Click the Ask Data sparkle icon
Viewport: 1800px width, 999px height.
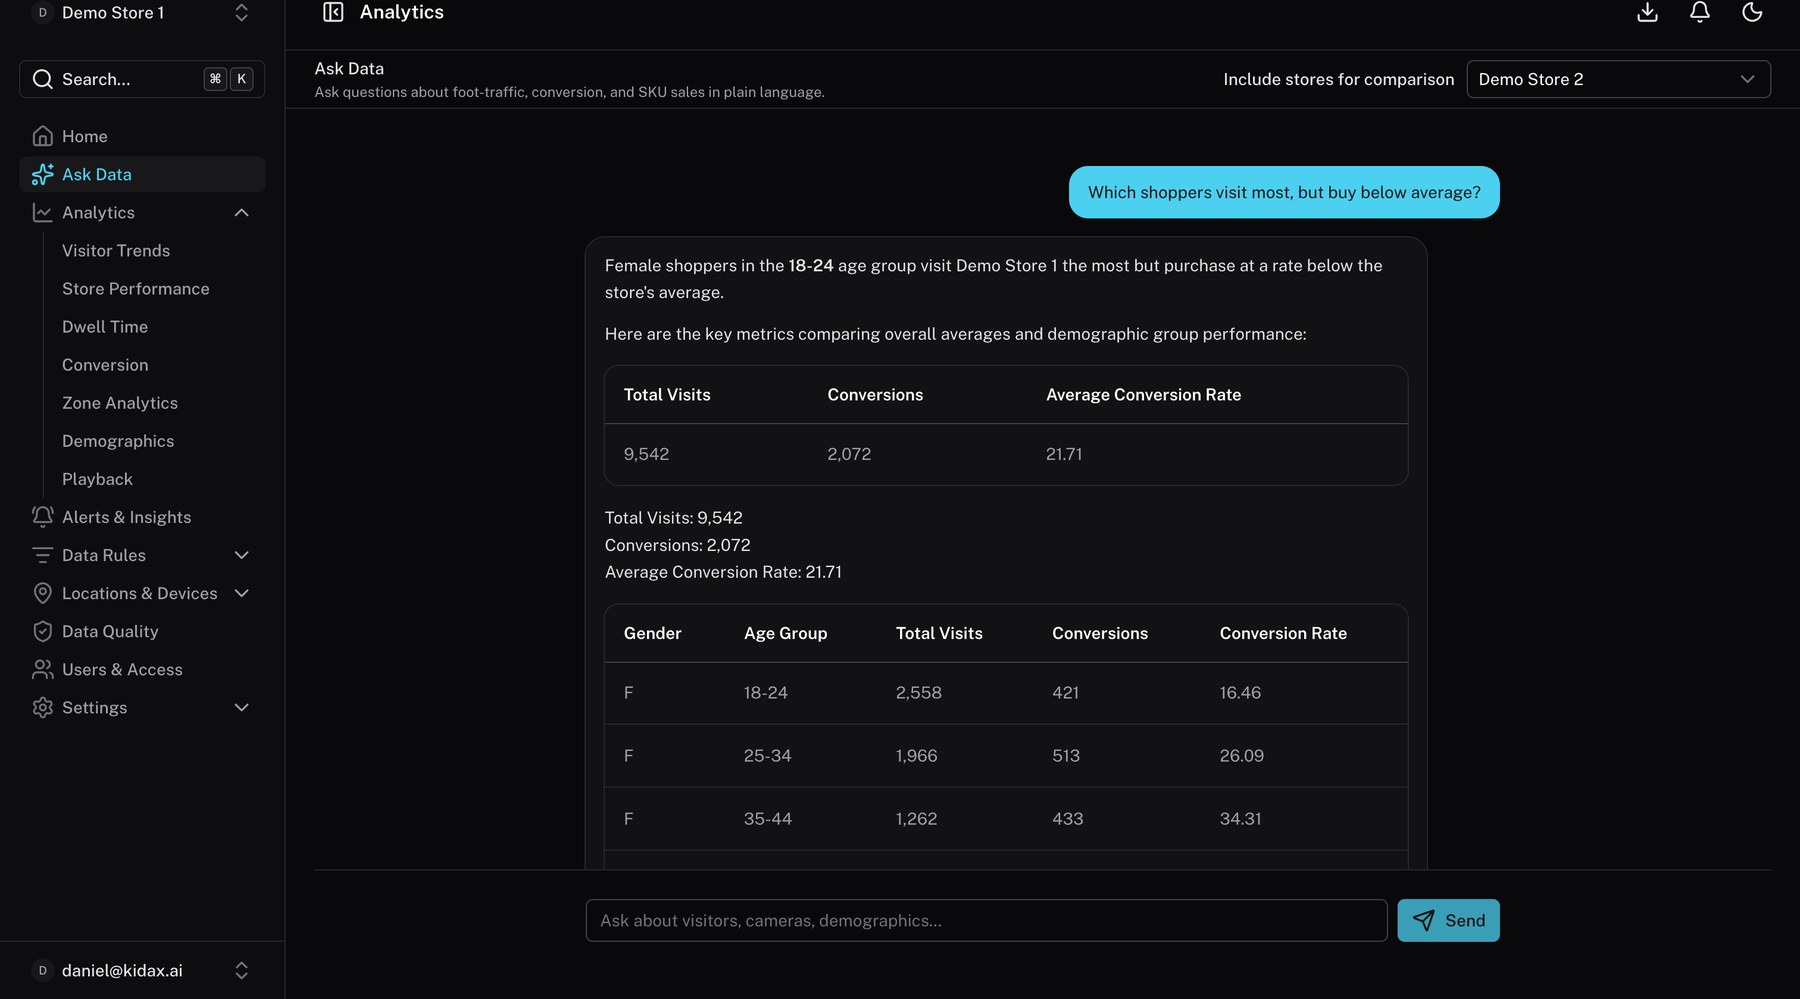click(x=42, y=174)
